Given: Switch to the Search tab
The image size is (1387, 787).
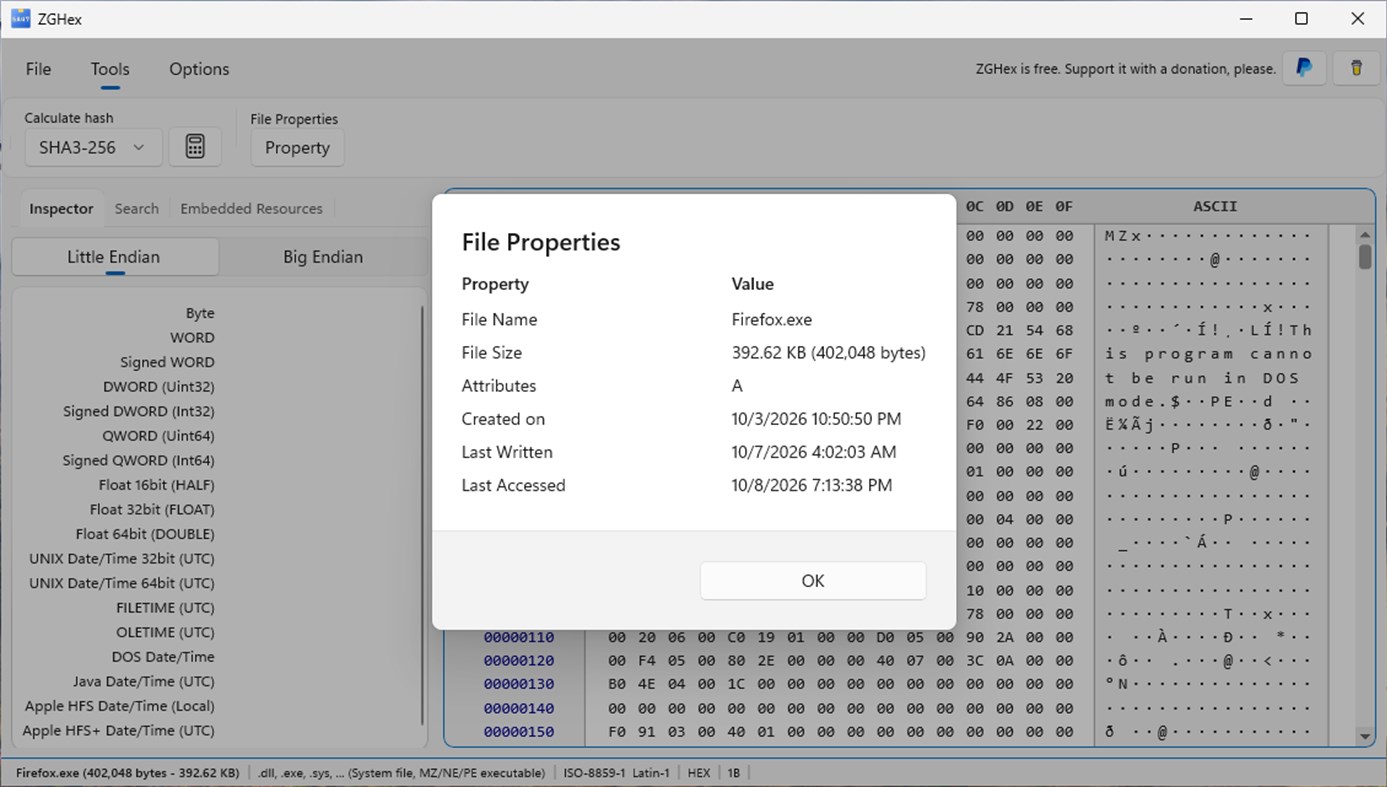Looking at the screenshot, I should point(136,209).
